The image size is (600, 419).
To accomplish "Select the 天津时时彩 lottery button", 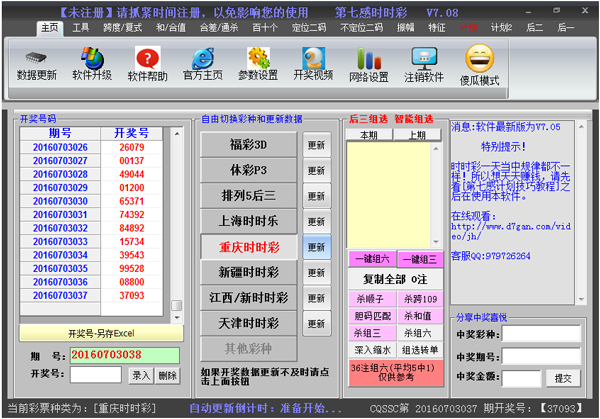I will coord(248,323).
